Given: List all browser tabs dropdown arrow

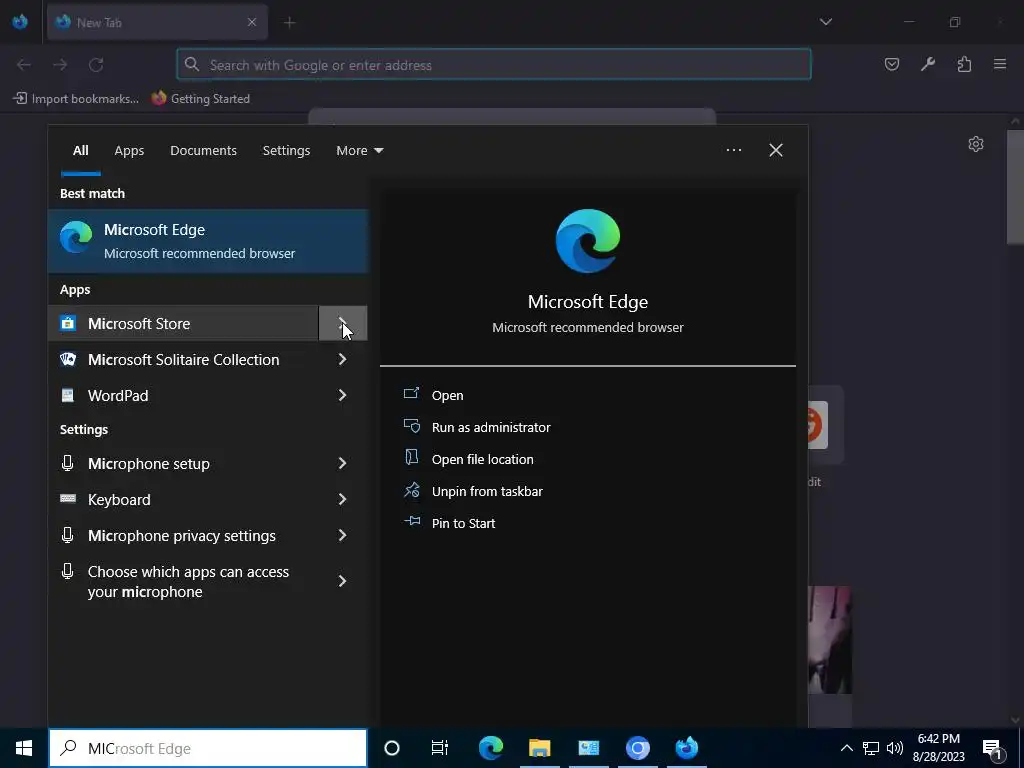Looking at the screenshot, I should (825, 22).
